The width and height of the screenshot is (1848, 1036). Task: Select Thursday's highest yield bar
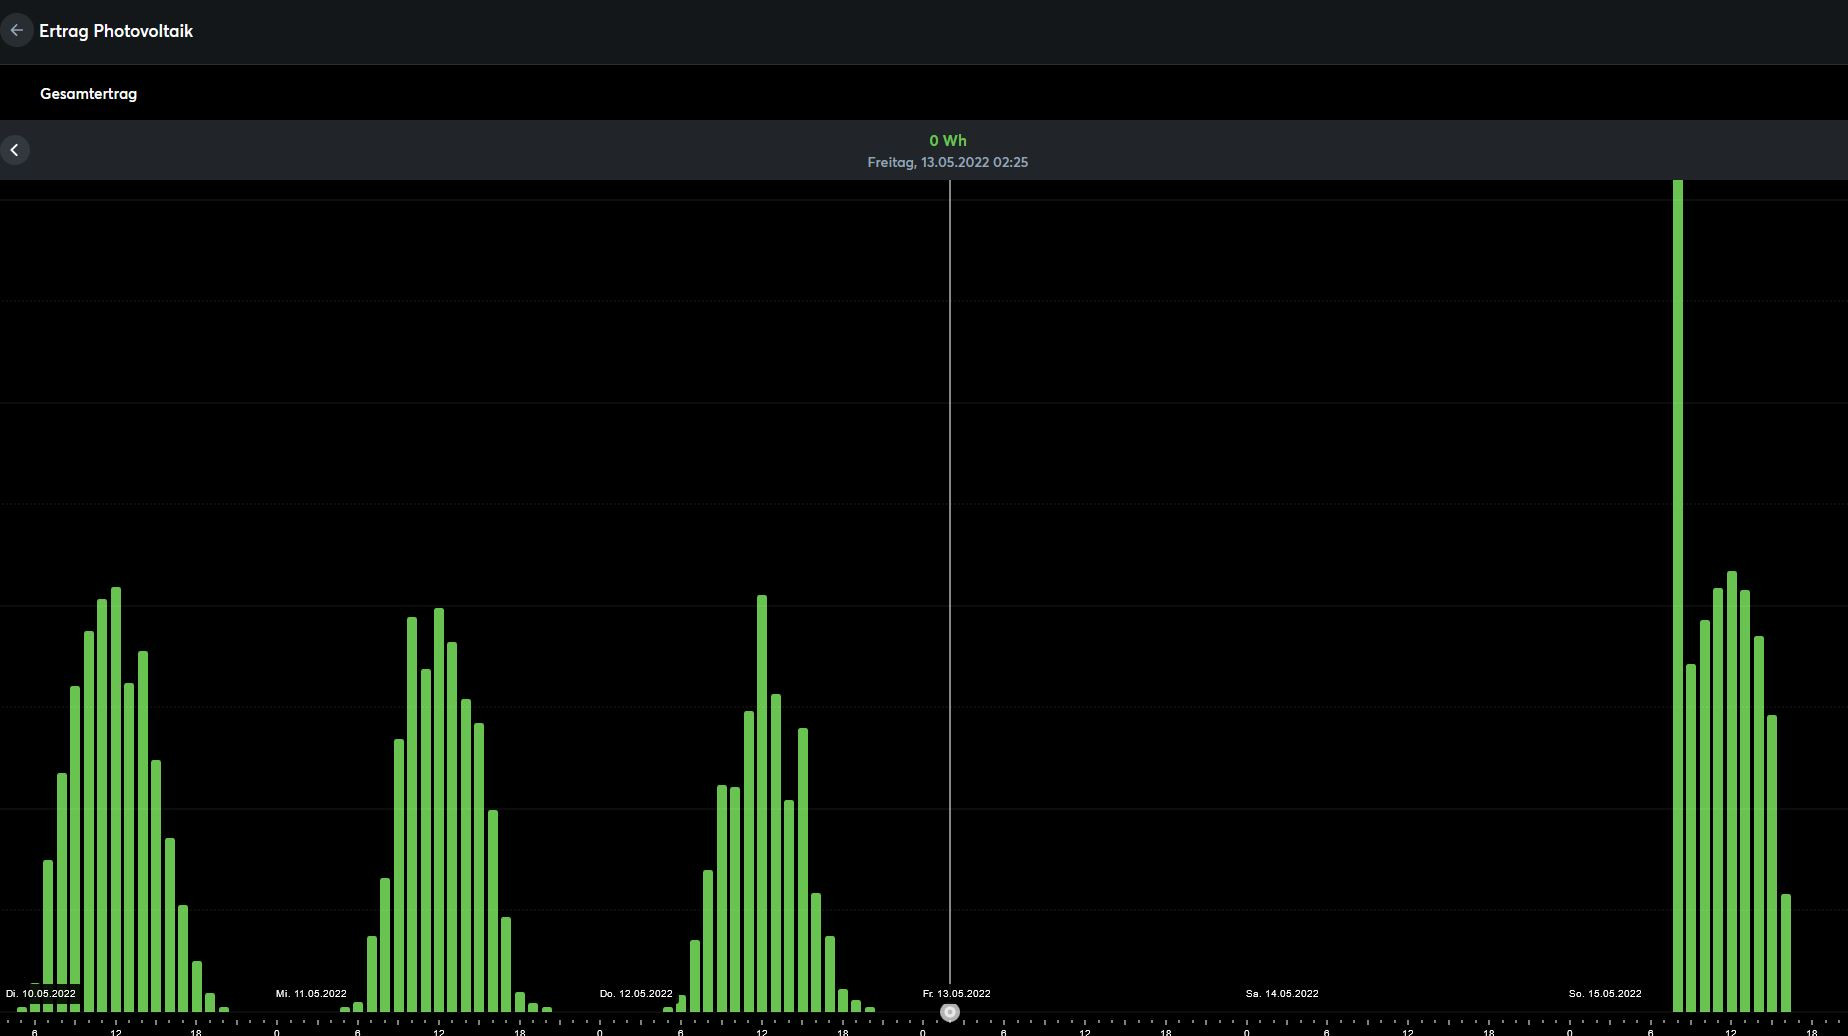click(762, 800)
